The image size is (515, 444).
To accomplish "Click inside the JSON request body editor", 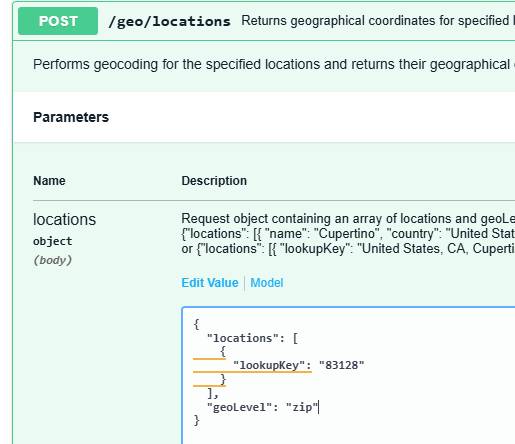I will click(x=348, y=375).
